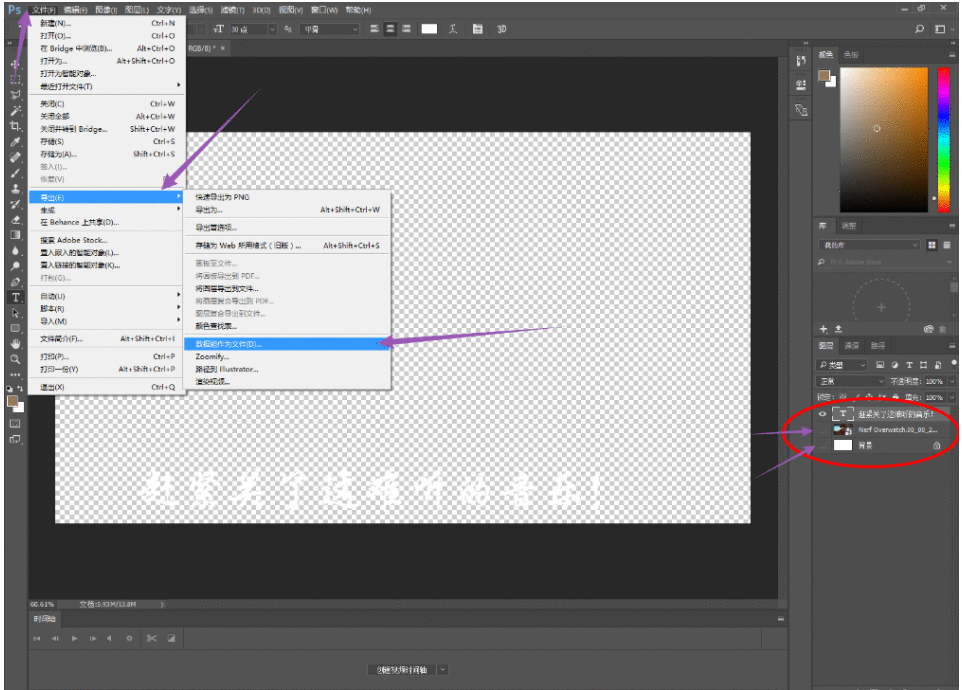962x690 pixels.
Task: Choose 存储为(A)... from the File menu
Action: tap(58, 154)
